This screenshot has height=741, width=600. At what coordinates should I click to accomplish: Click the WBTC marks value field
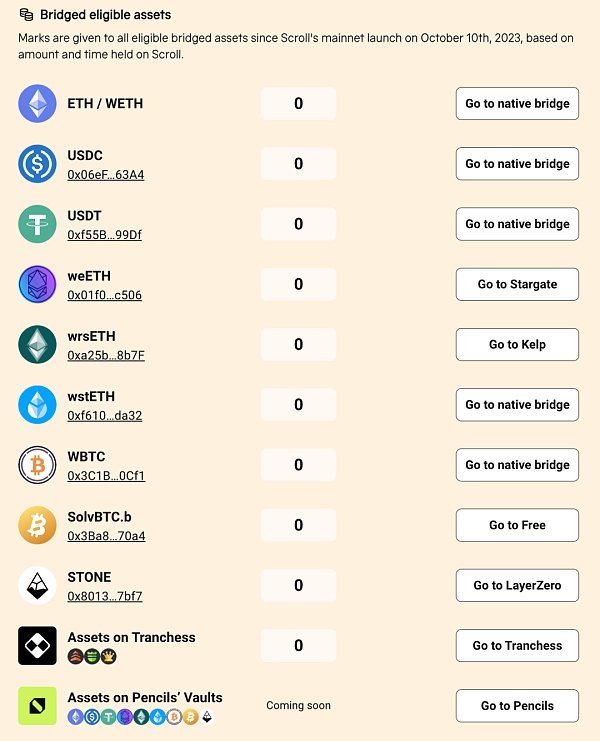298,465
